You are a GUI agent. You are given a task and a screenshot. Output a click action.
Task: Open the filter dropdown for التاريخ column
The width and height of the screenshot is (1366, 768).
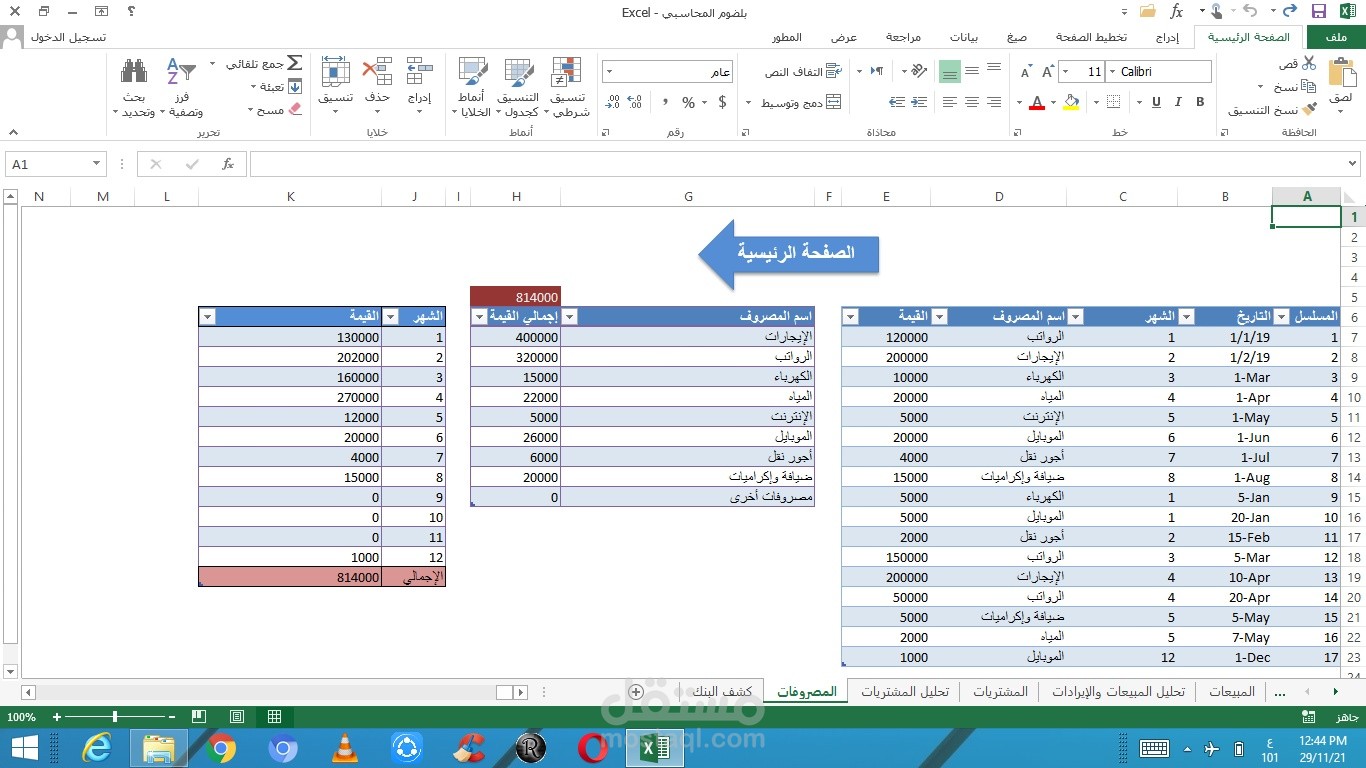coord(1186,317)
